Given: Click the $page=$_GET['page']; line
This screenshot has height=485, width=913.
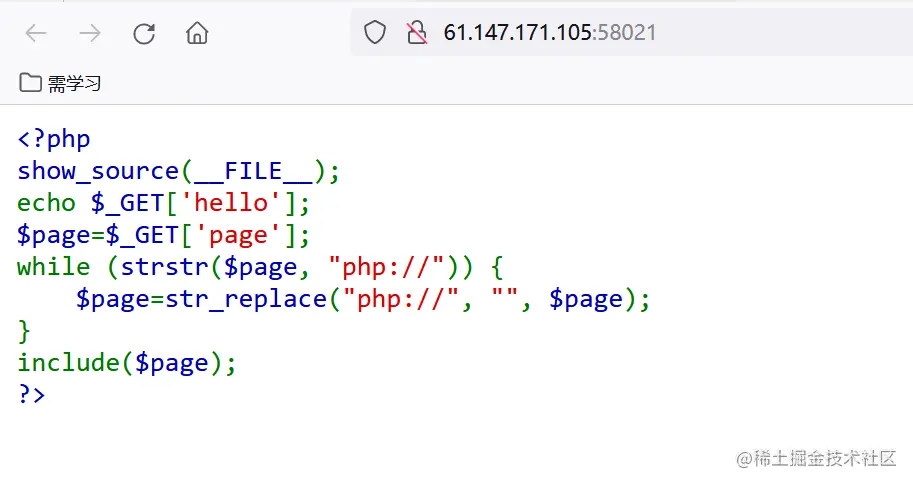Looking at the screenshot, I should coord(164,235).
